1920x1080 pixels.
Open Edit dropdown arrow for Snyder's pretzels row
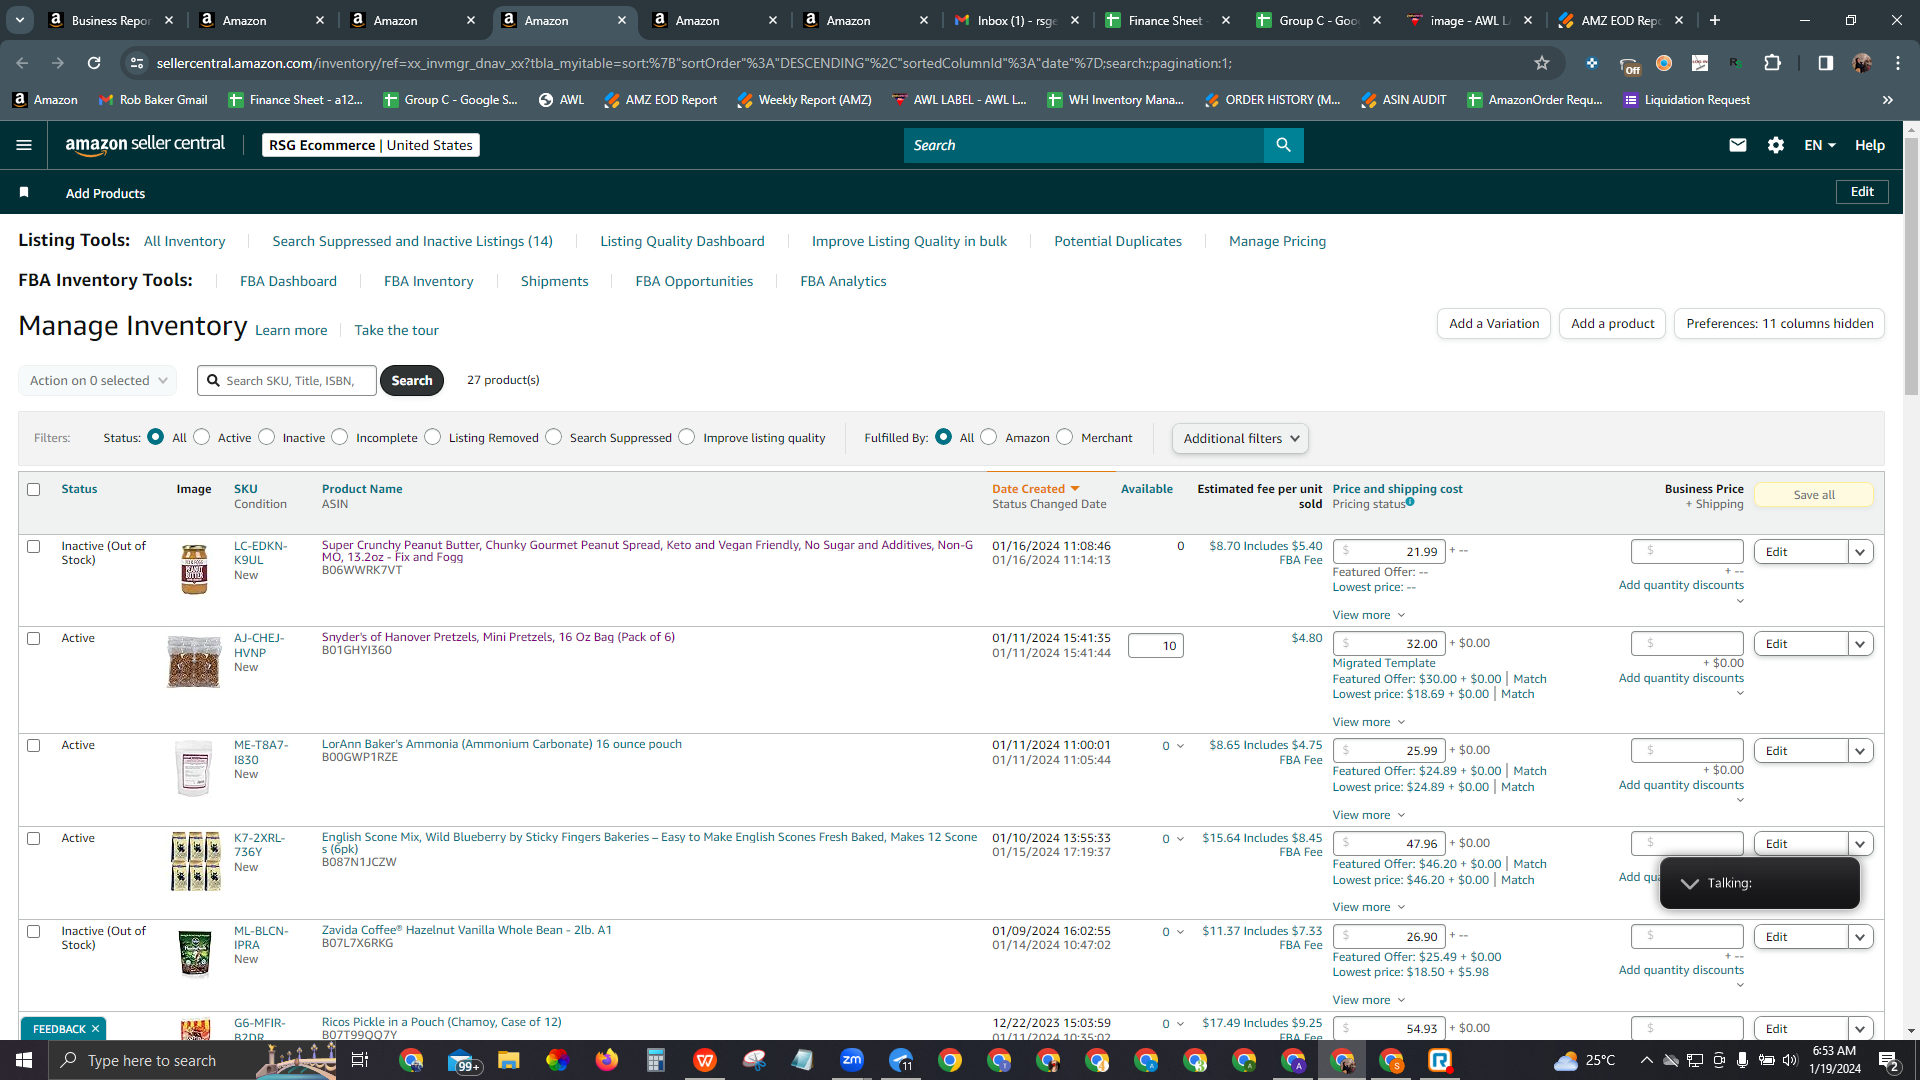[1860, 644]
